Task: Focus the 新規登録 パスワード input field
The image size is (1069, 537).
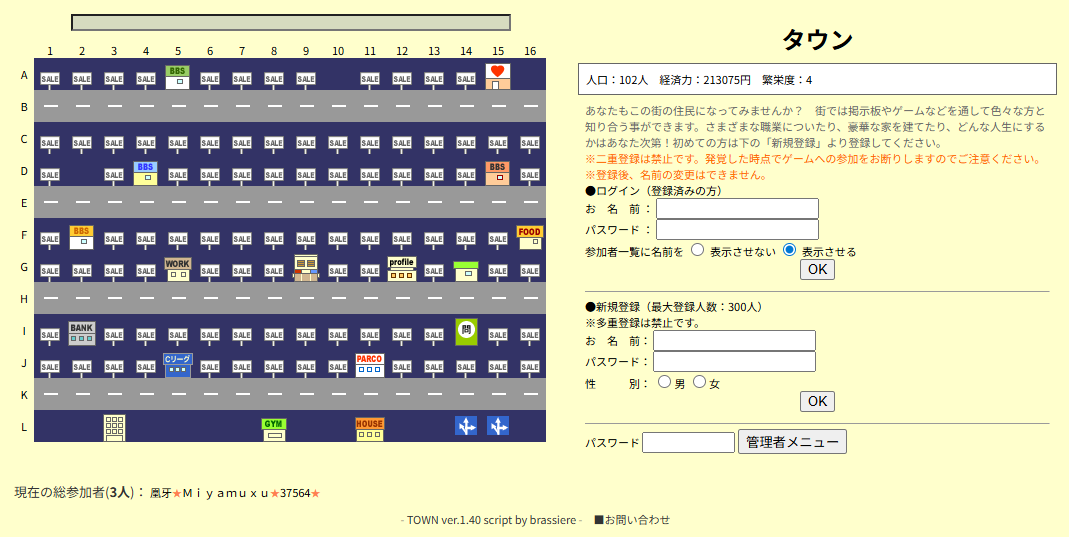Action: point(734,361)
